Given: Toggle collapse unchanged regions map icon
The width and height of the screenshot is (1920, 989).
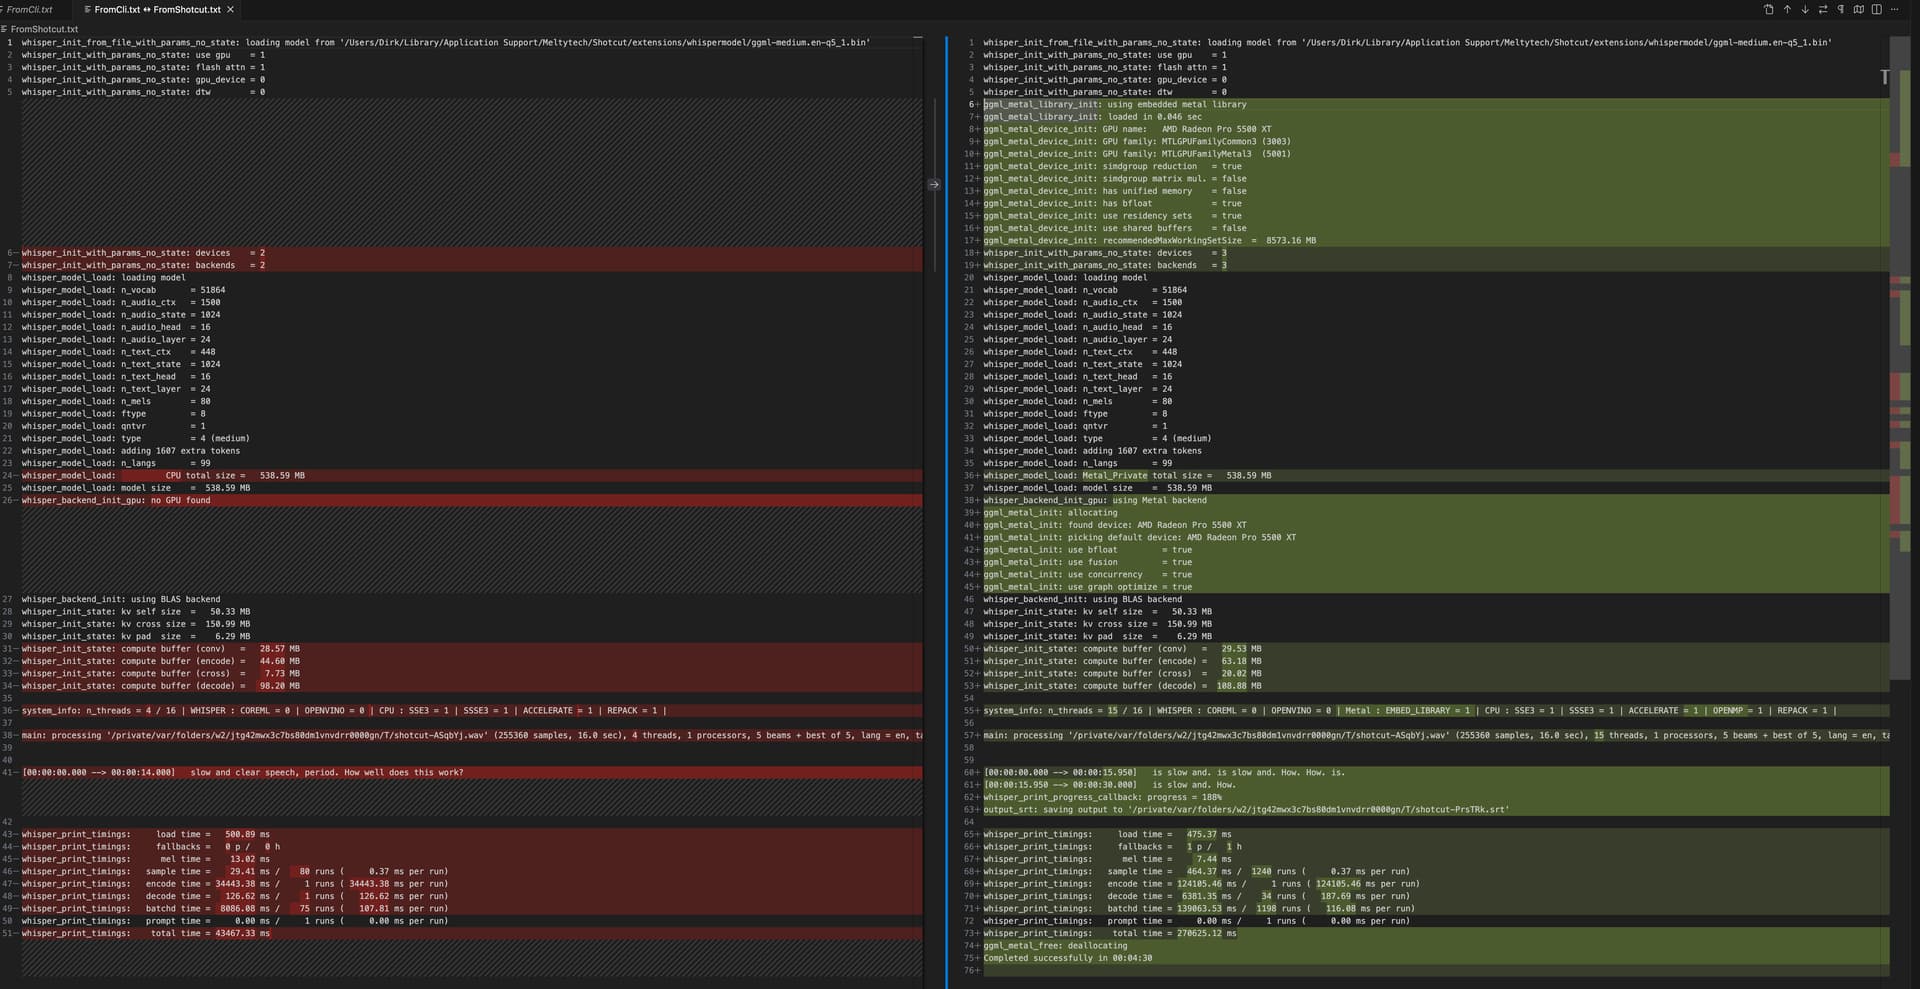Looking at the screenshot, I should (x=1859, y=9).
